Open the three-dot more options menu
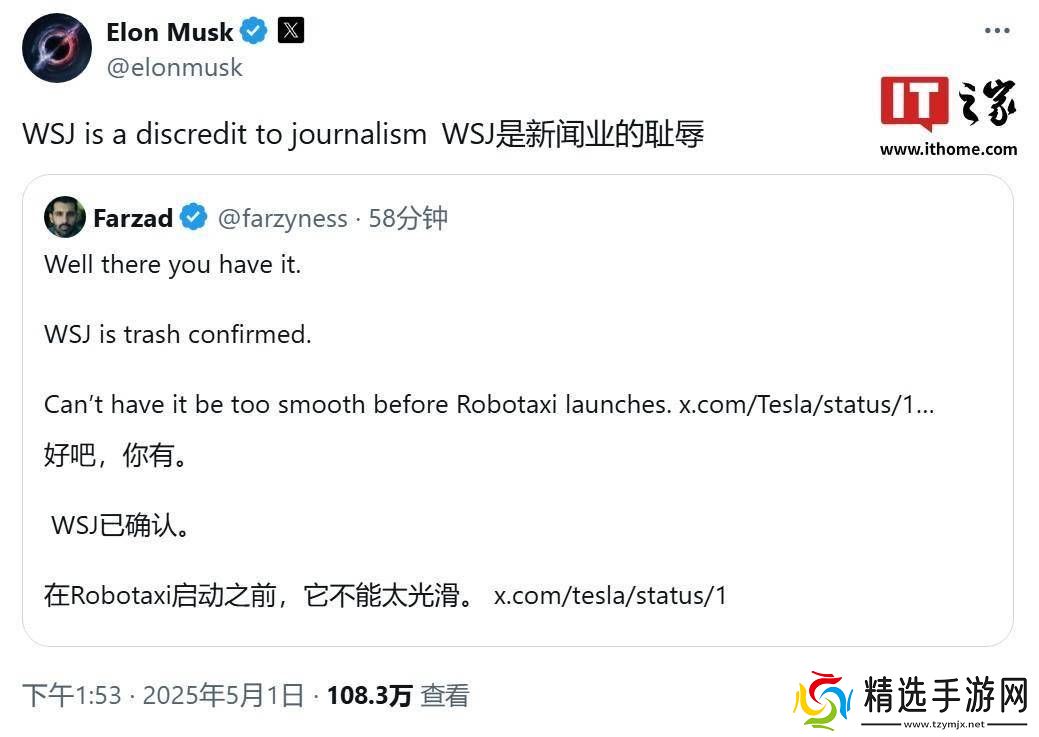The image size is (1039, 737). click(x=996, y=31)
